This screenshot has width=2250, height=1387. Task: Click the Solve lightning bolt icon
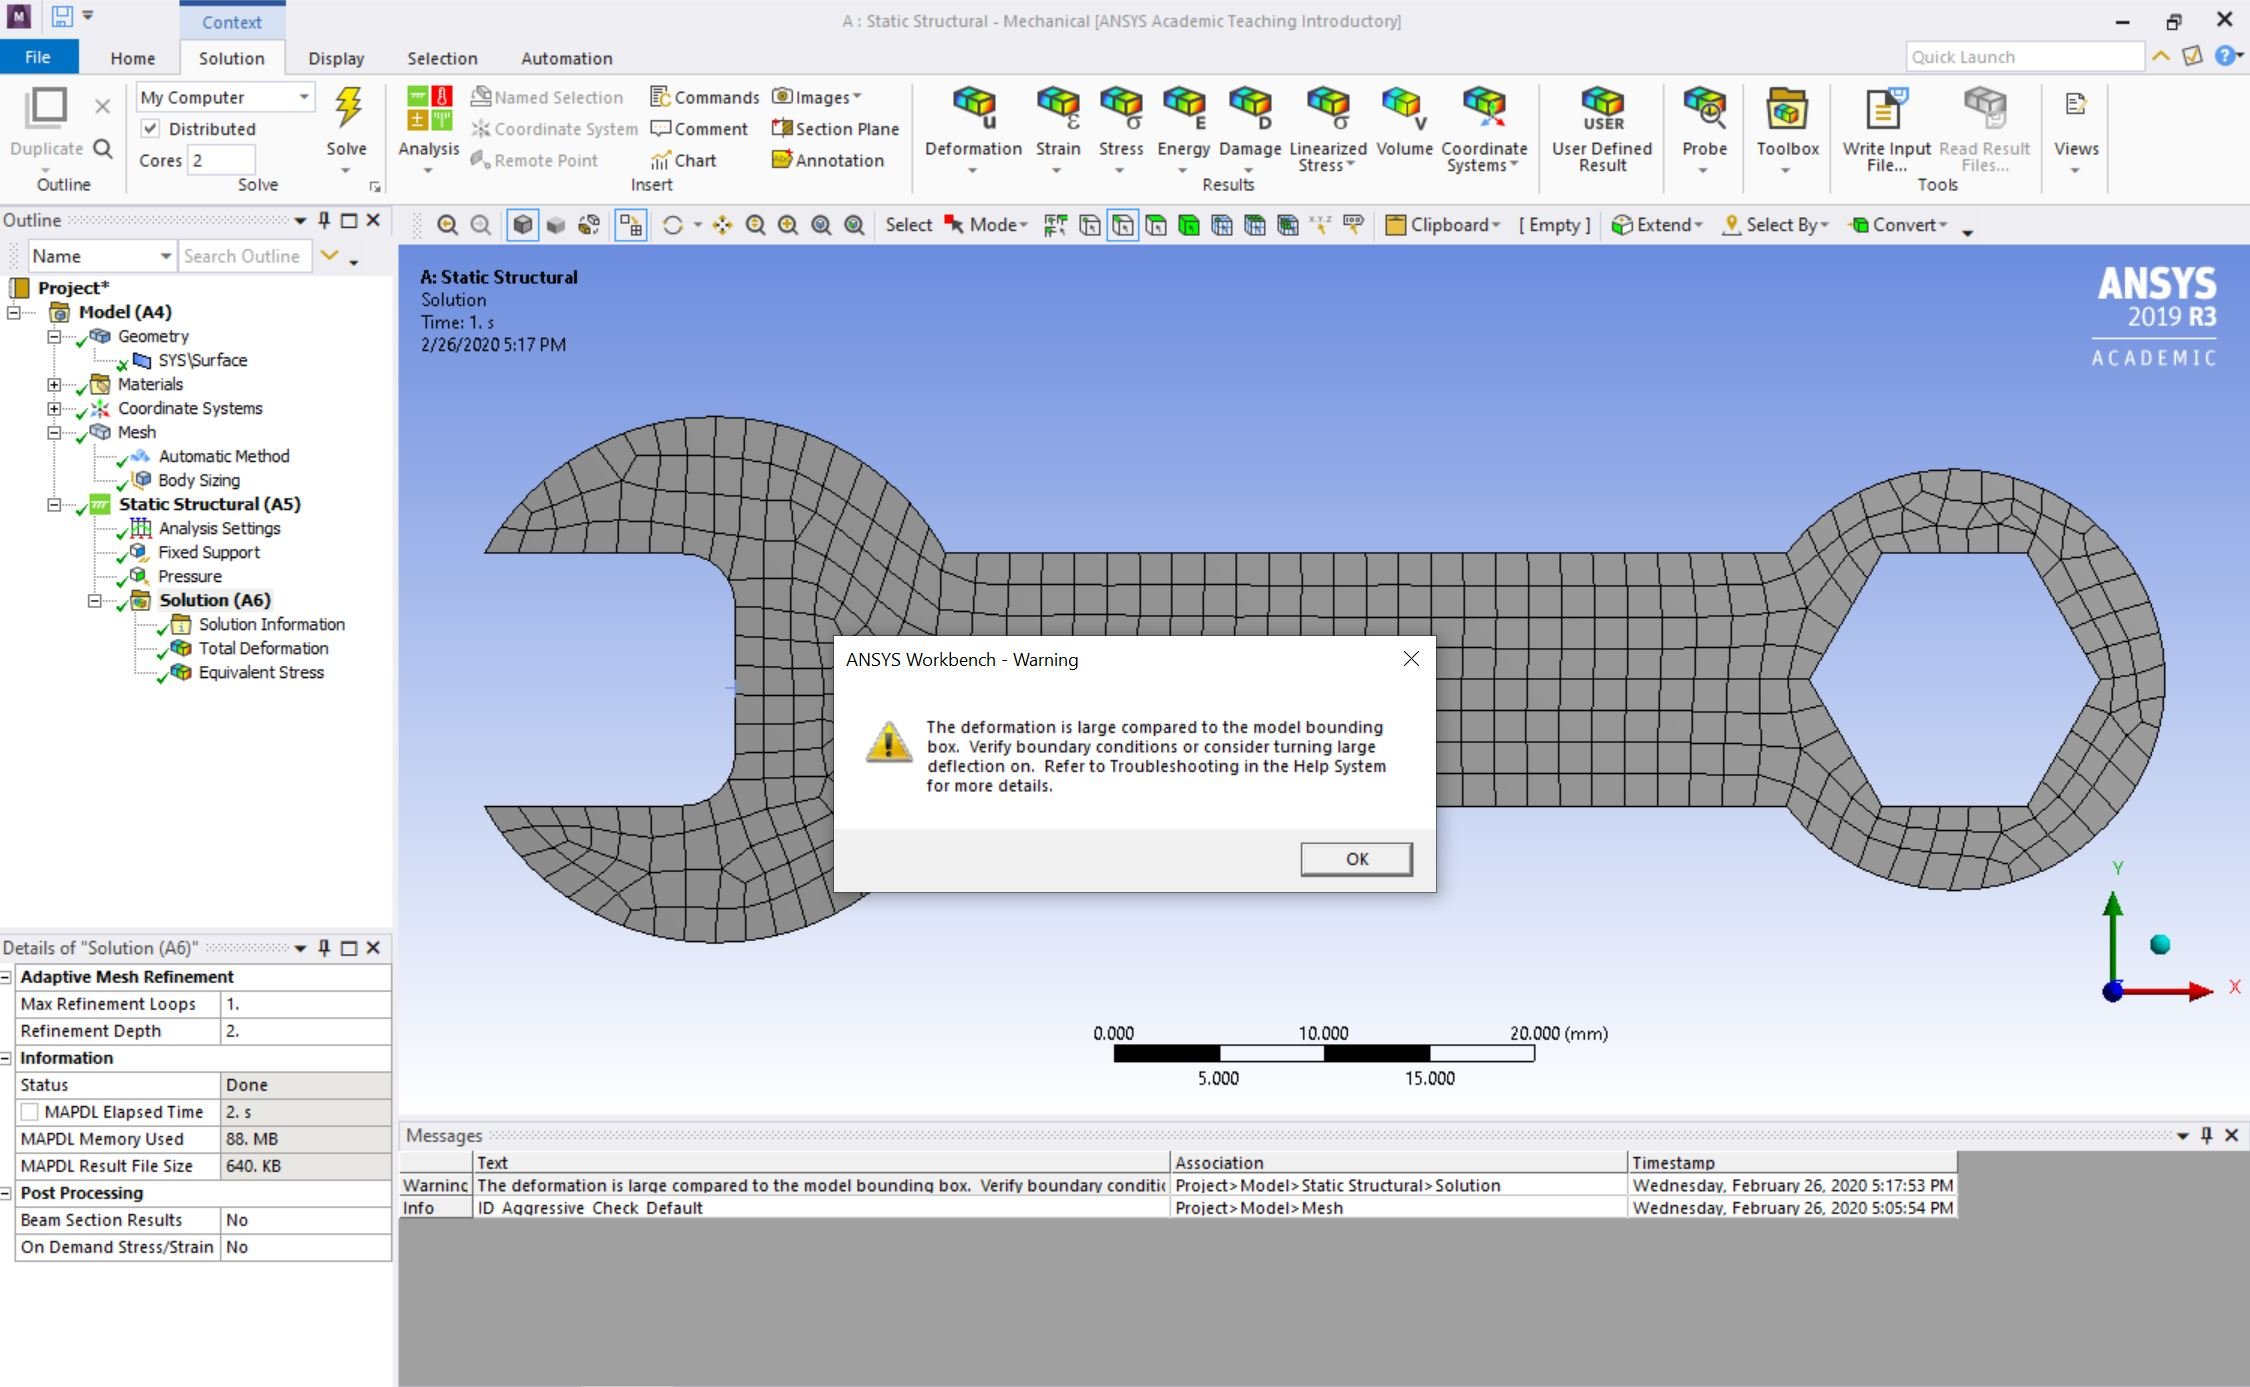pos(347,107)
